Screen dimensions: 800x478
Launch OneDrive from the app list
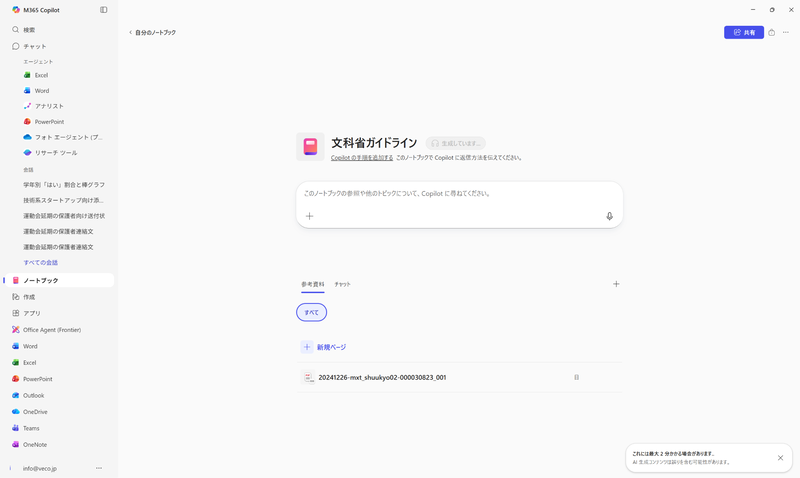59,412
